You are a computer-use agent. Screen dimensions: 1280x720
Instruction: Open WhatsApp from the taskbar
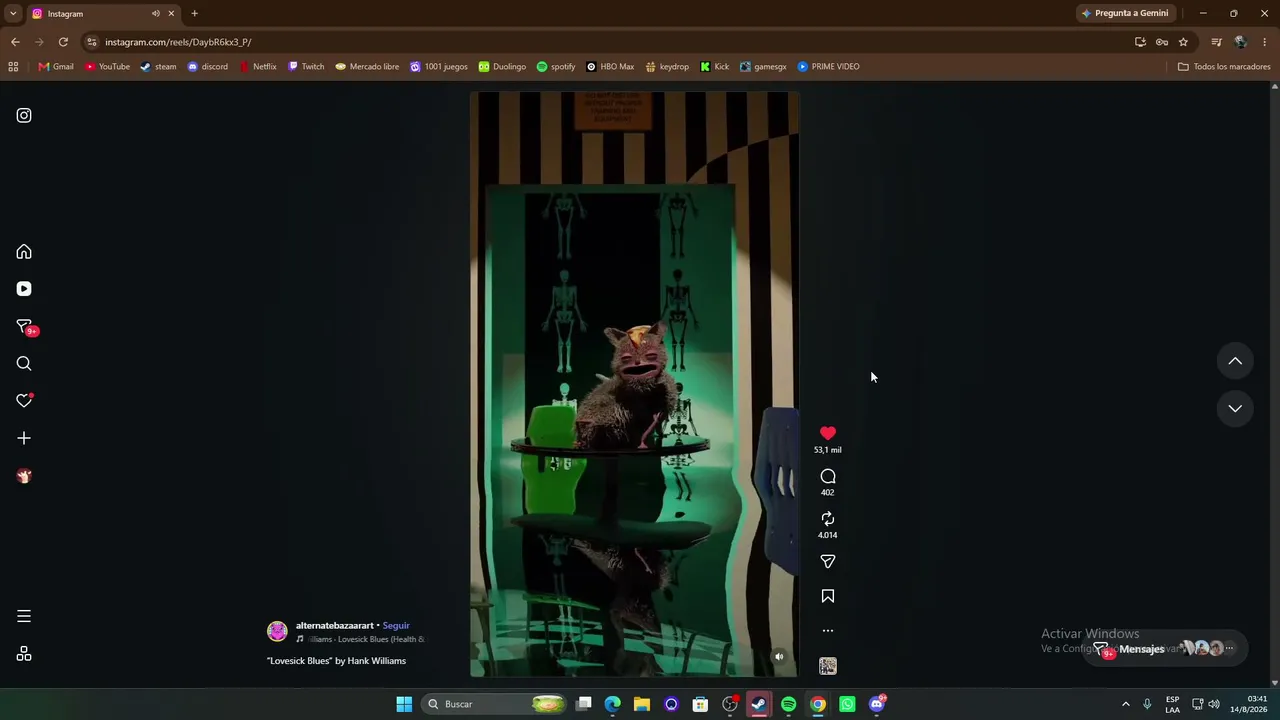click(847, 704)
